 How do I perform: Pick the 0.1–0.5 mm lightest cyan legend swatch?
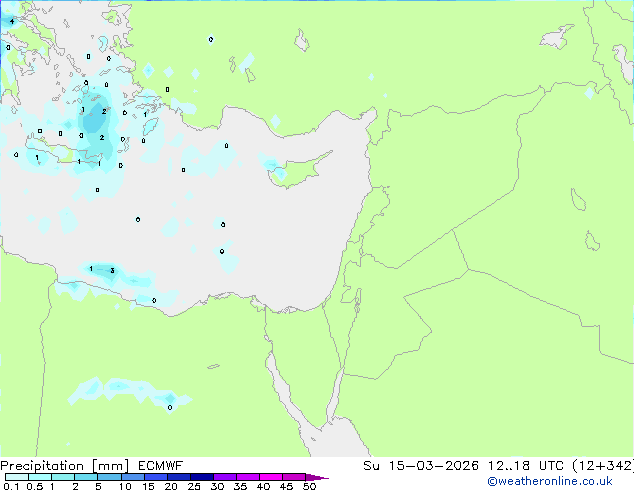(x=17, y=477)
